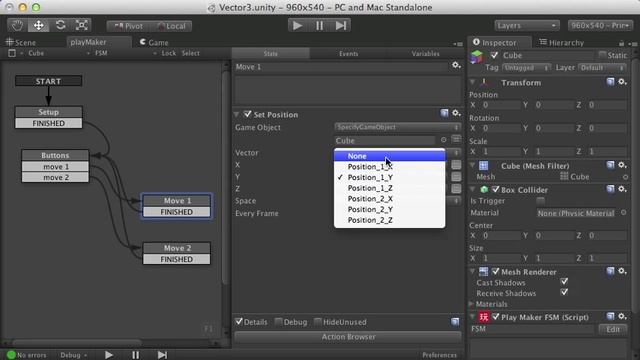Start Play mode in the top toolbar
The image size is (640, 360).
pyautogui.click(x=298, y=25)
